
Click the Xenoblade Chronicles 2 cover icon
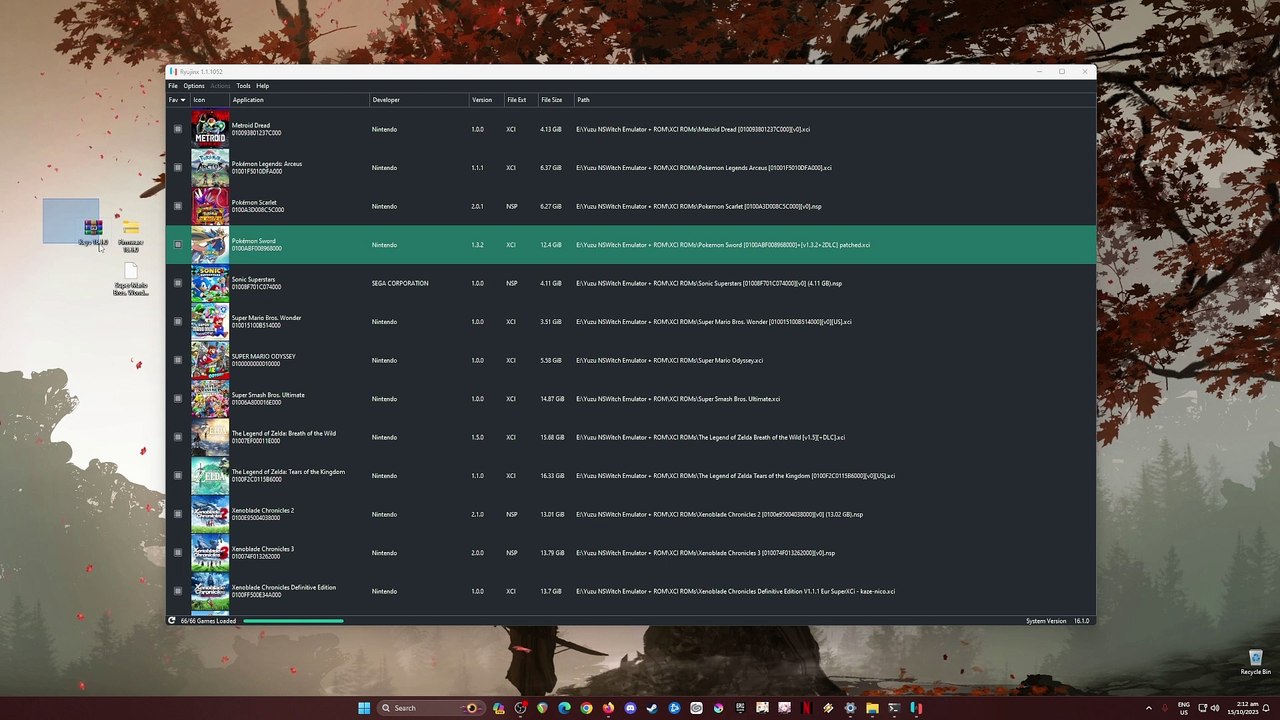210,514
